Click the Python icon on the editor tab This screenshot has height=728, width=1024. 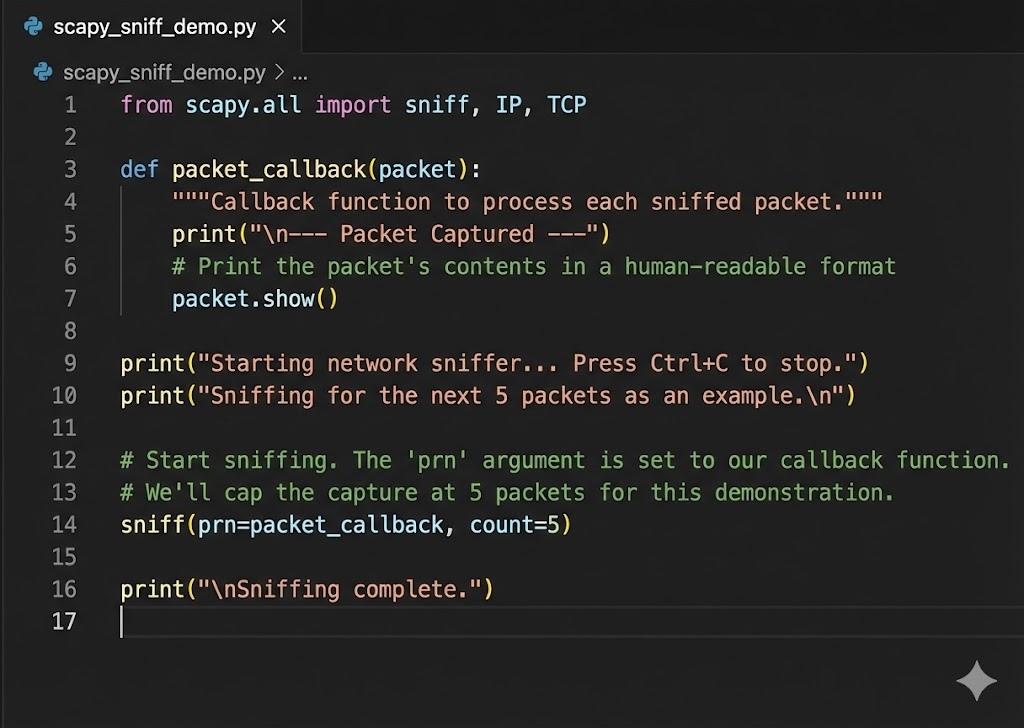coord(33,27)
